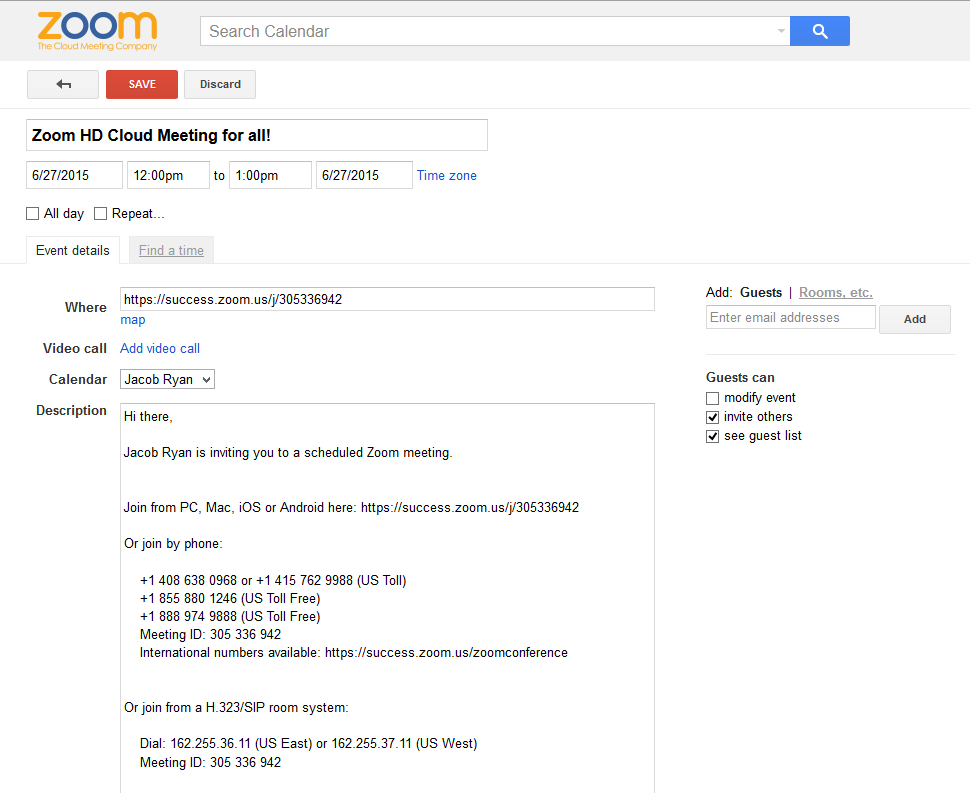
Task: Click the Discard button
Action: [x=220, y=85]
